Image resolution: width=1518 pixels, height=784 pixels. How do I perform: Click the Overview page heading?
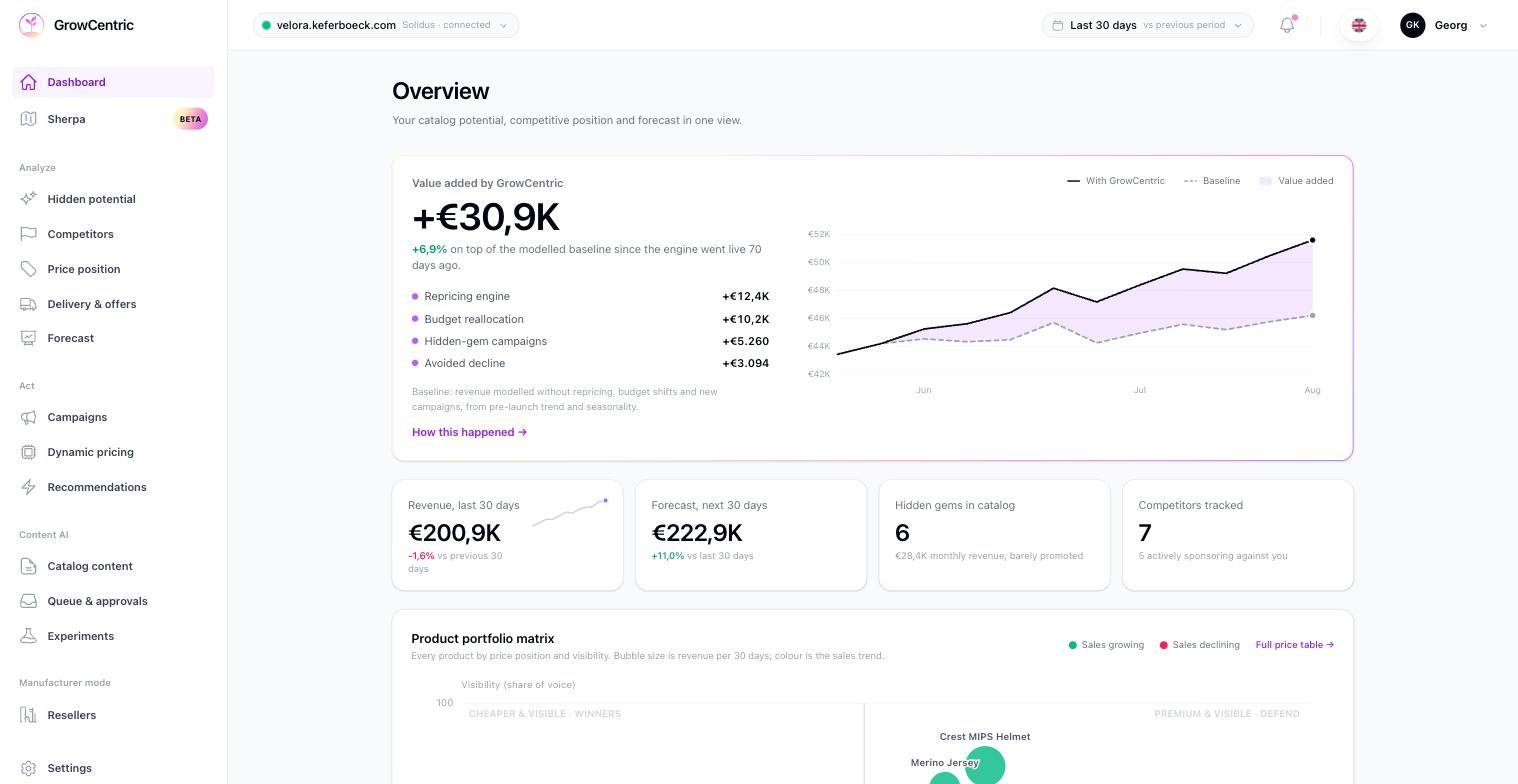point(441,91)
